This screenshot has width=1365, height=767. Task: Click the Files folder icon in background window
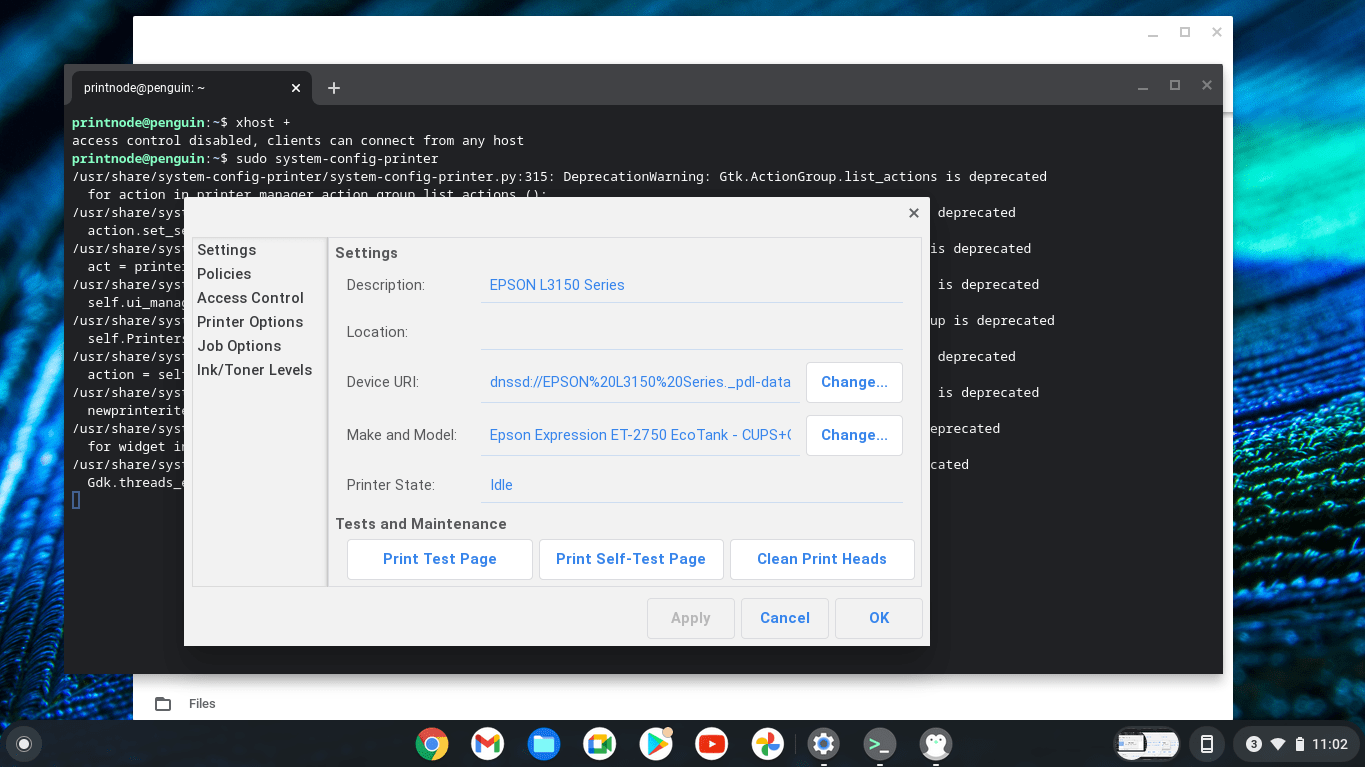click(x=163, y=704)
